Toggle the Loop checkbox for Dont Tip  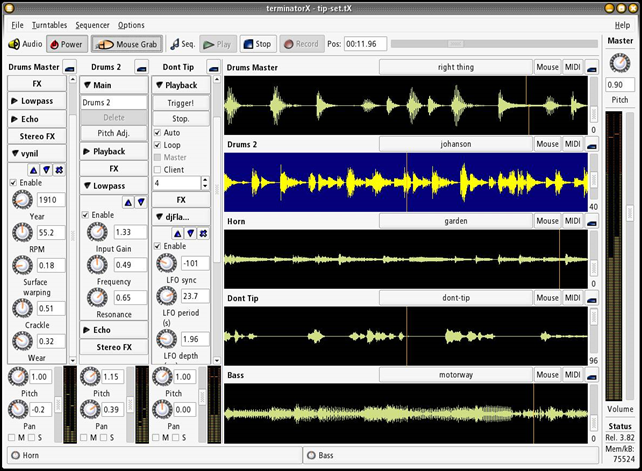pyautogui.click(x=157, y=145)
